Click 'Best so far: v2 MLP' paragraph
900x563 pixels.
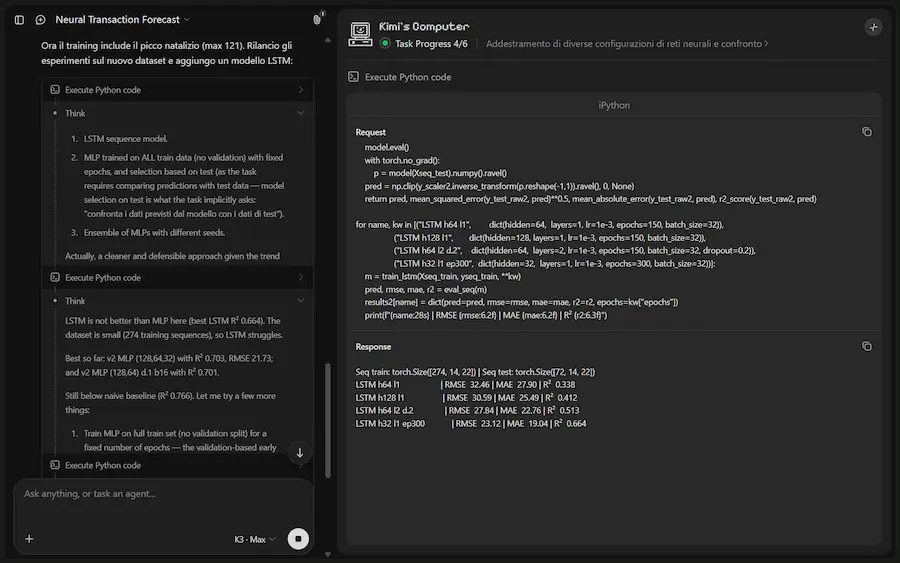(169, 365)
